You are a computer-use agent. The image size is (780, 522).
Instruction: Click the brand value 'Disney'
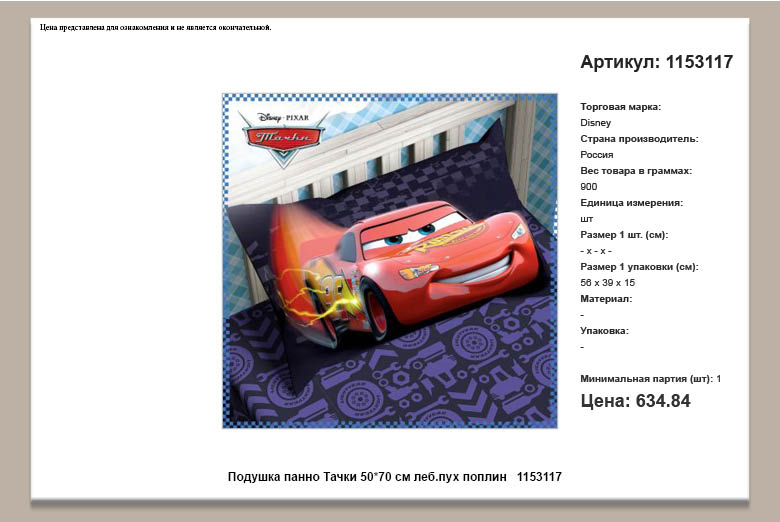click(x=595, y=122)
